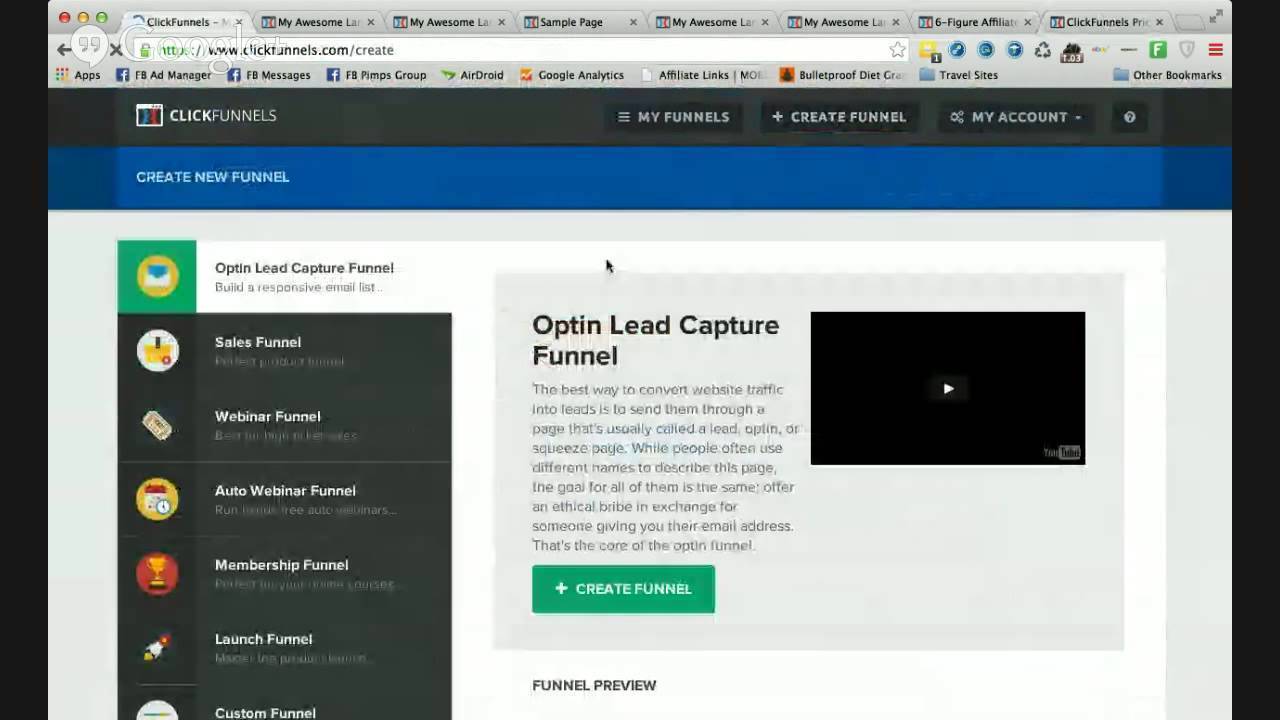Switch to the ClickFunnels Pricing tab
The height and width of the screenshot is (720, 1280).
[x=1105, y=22]
